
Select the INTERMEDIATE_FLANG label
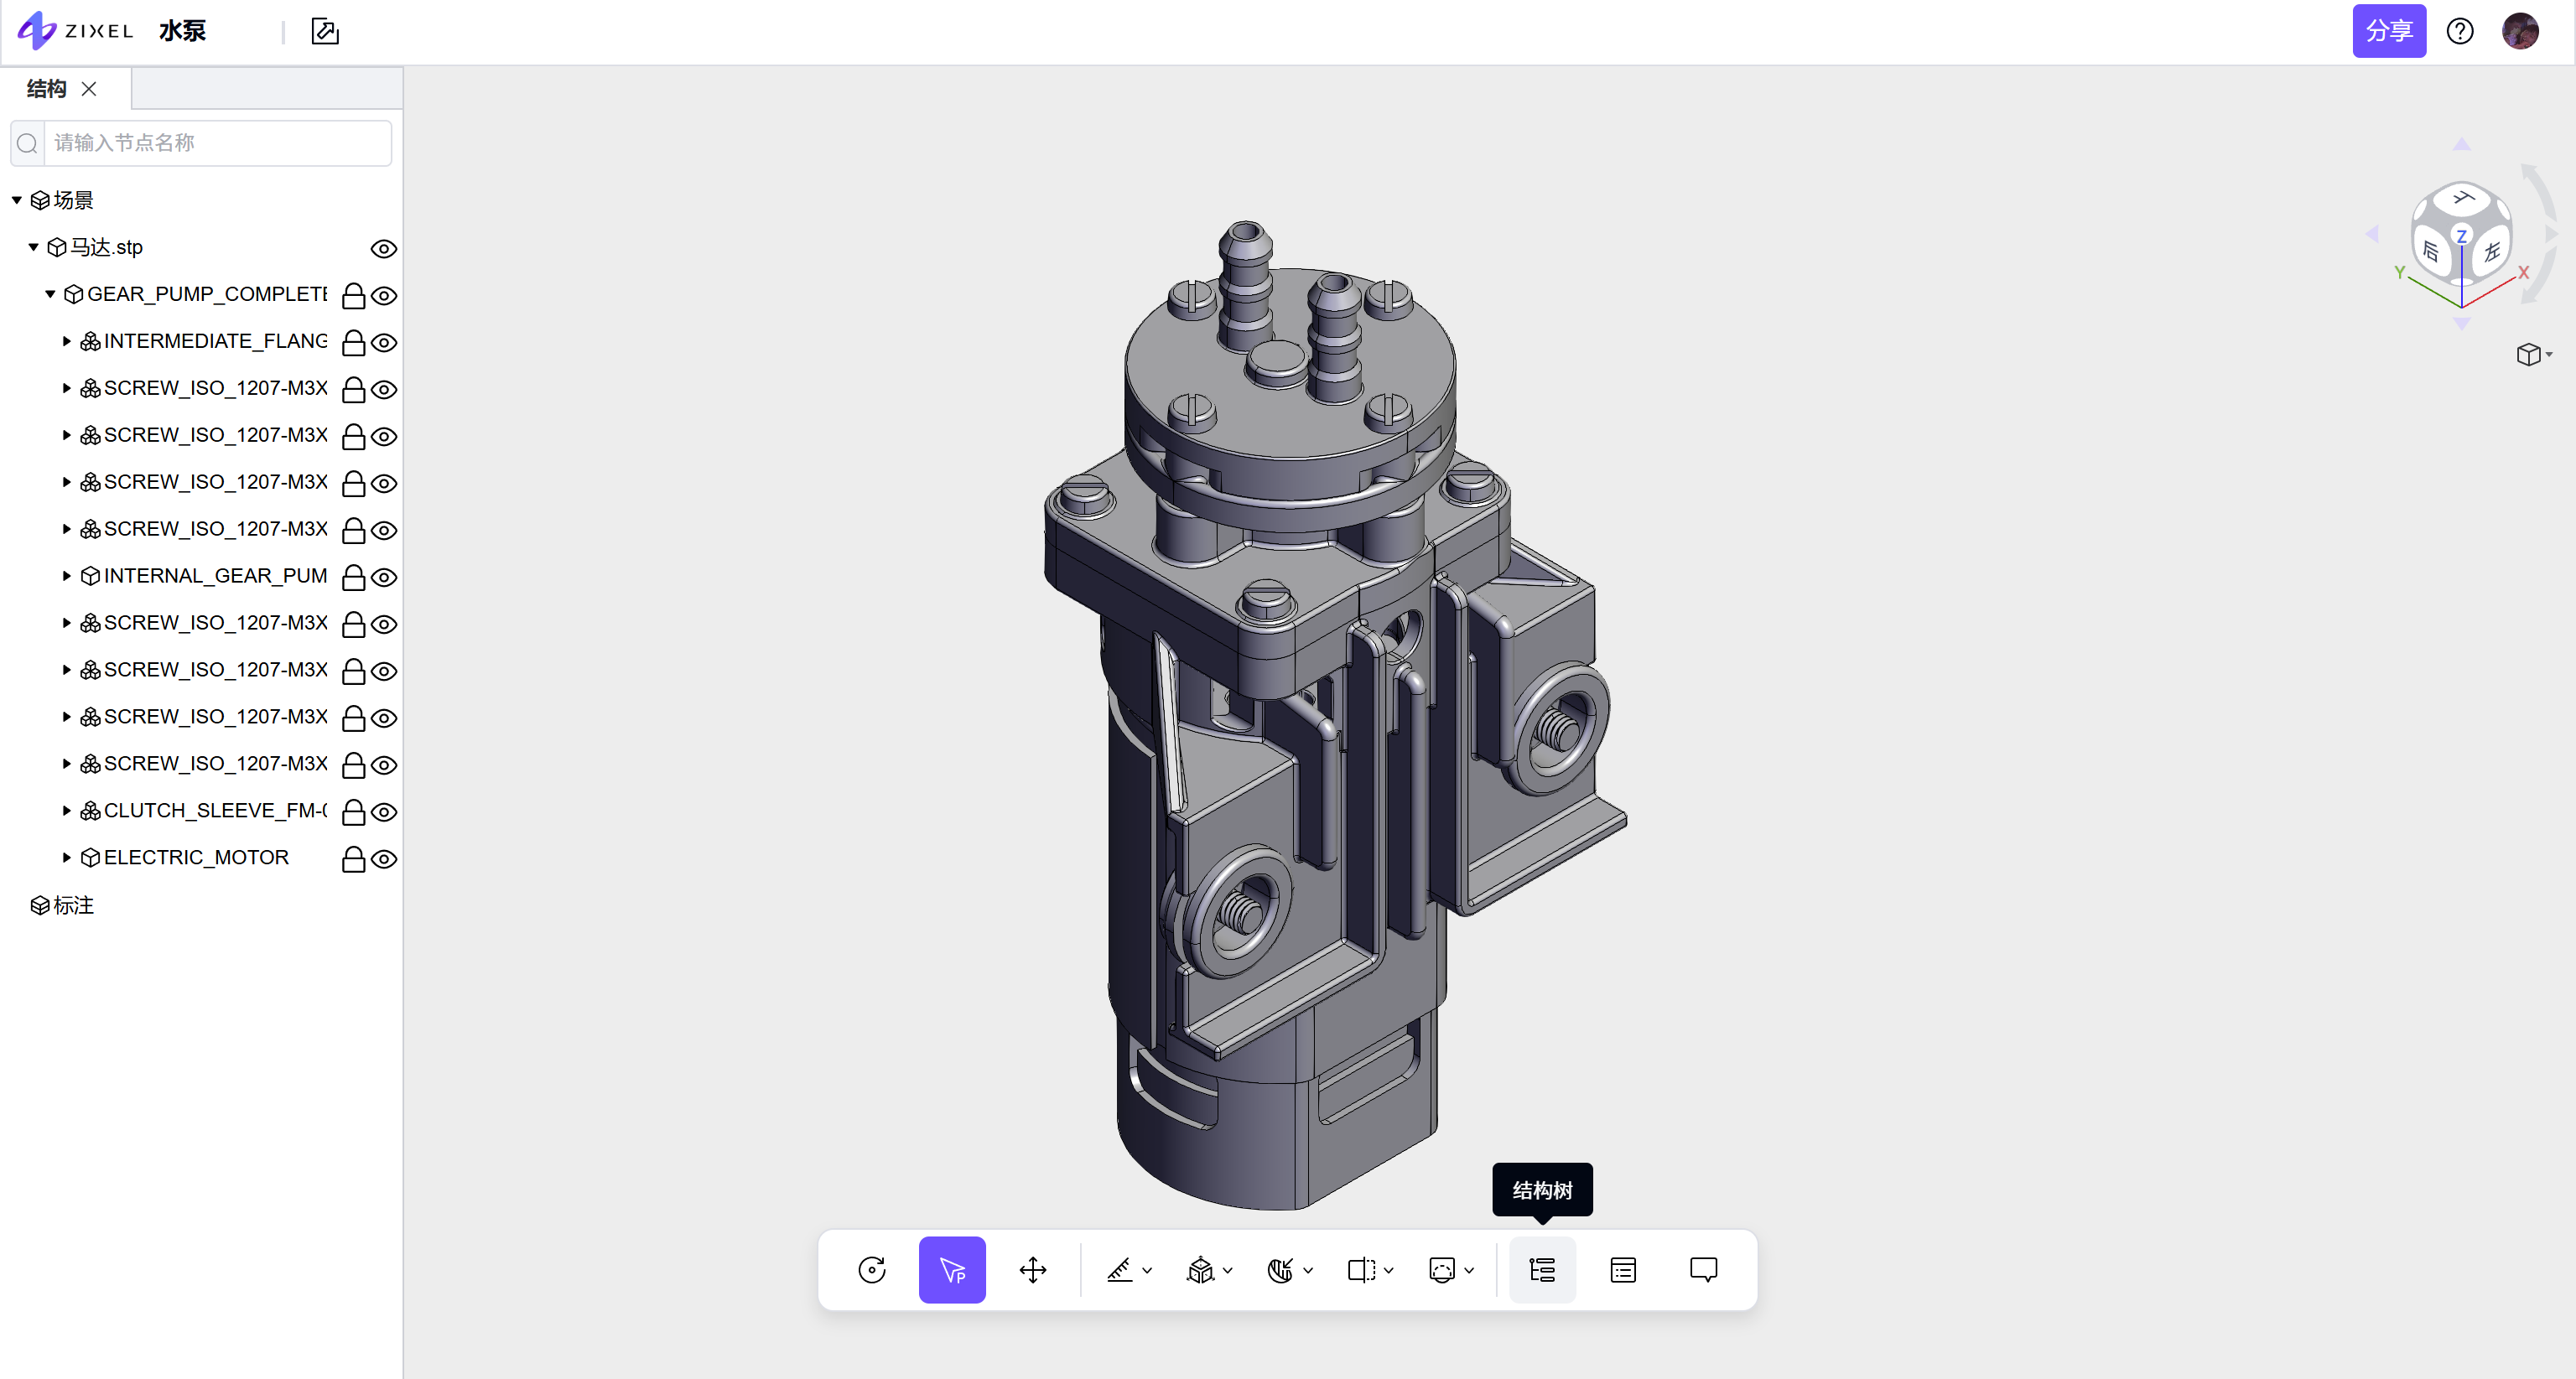[x=216, y=341]
